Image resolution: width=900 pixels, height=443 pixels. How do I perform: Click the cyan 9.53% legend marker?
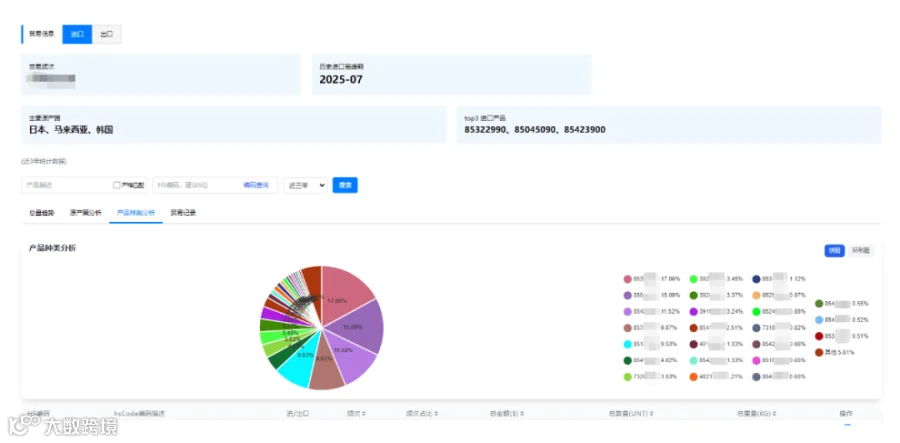627,344
